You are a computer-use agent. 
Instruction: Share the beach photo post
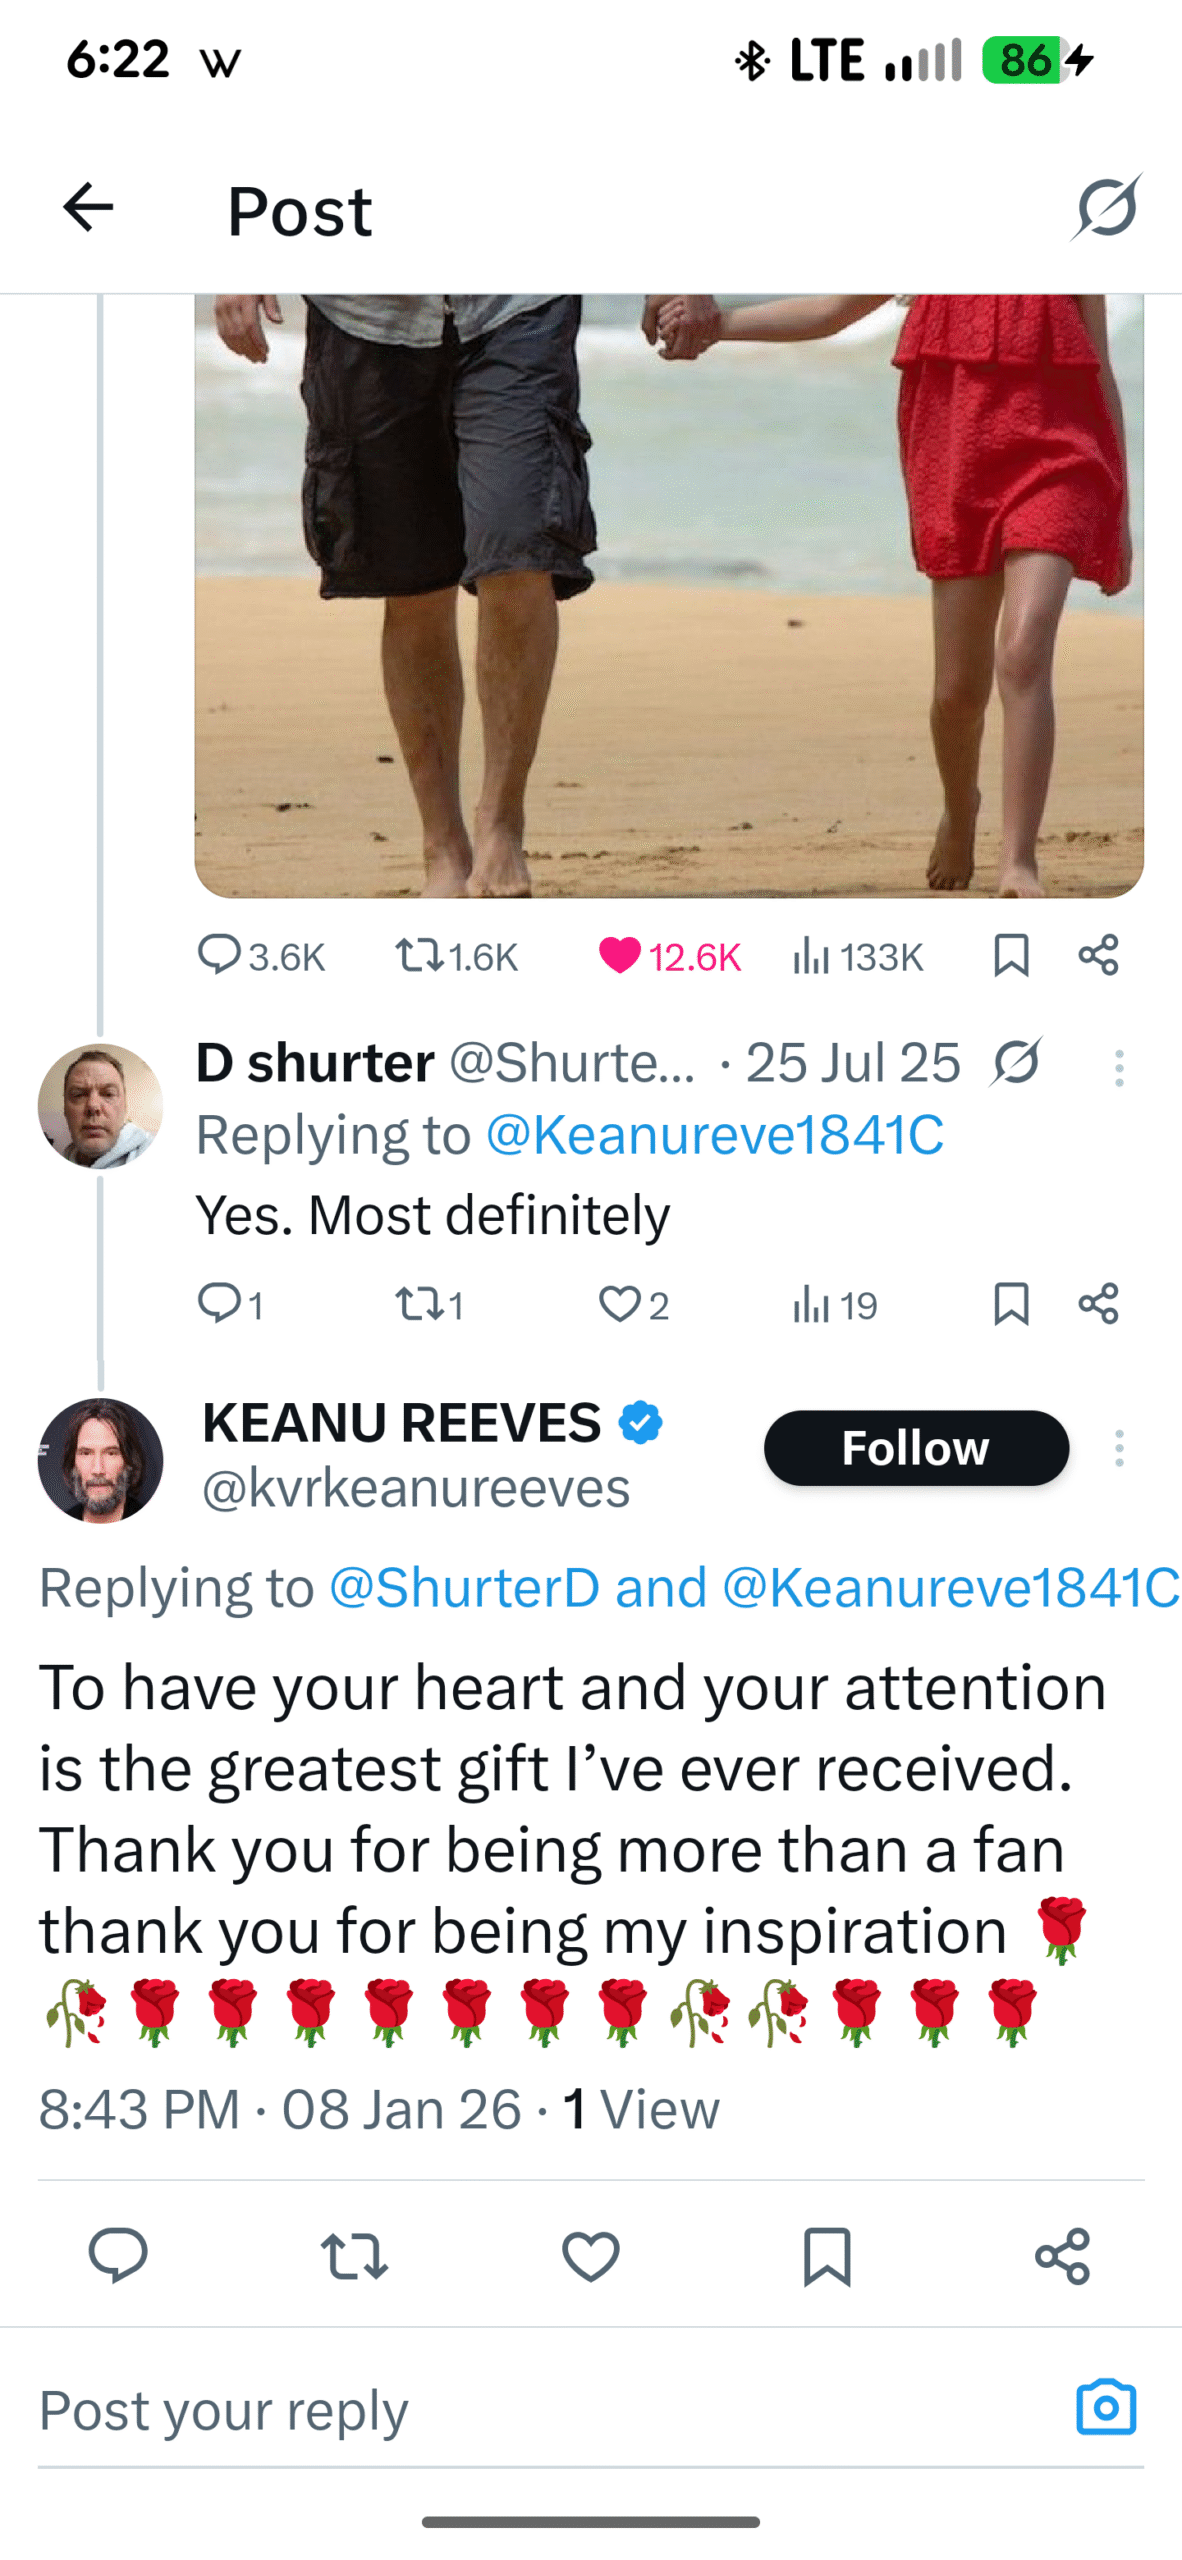[1098, 955]
